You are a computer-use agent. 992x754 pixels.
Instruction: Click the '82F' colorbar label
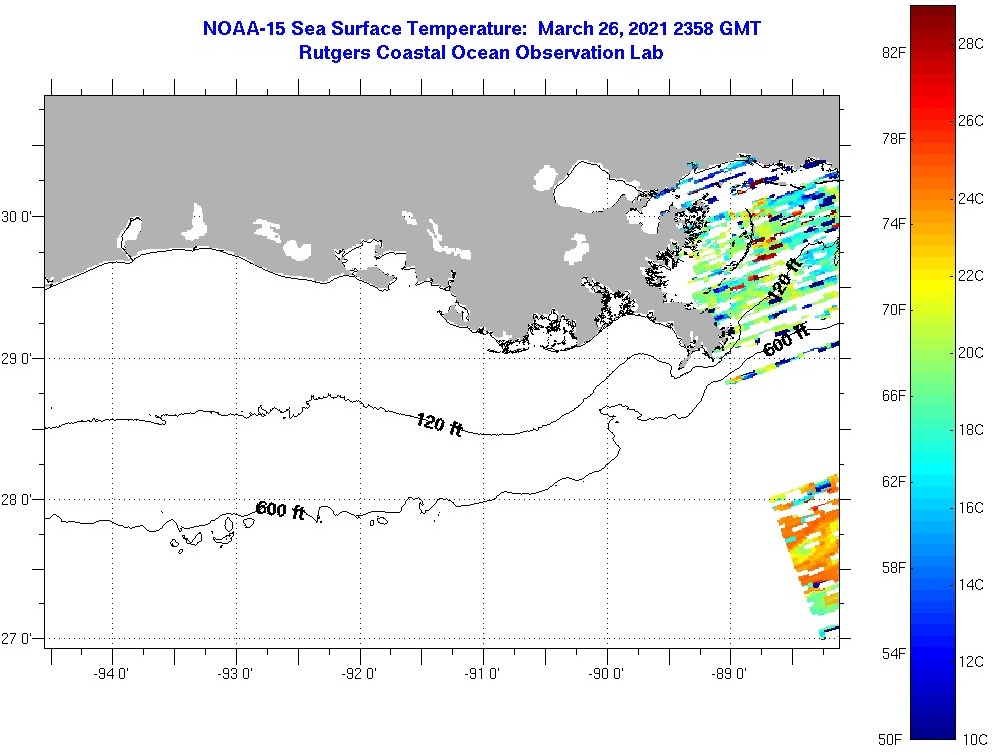(x=893, y=53)
